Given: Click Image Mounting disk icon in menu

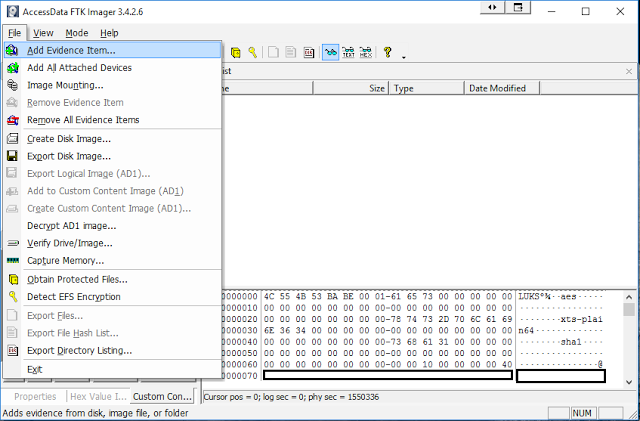Looking at the screenshot, I should [x=12, y=85].
